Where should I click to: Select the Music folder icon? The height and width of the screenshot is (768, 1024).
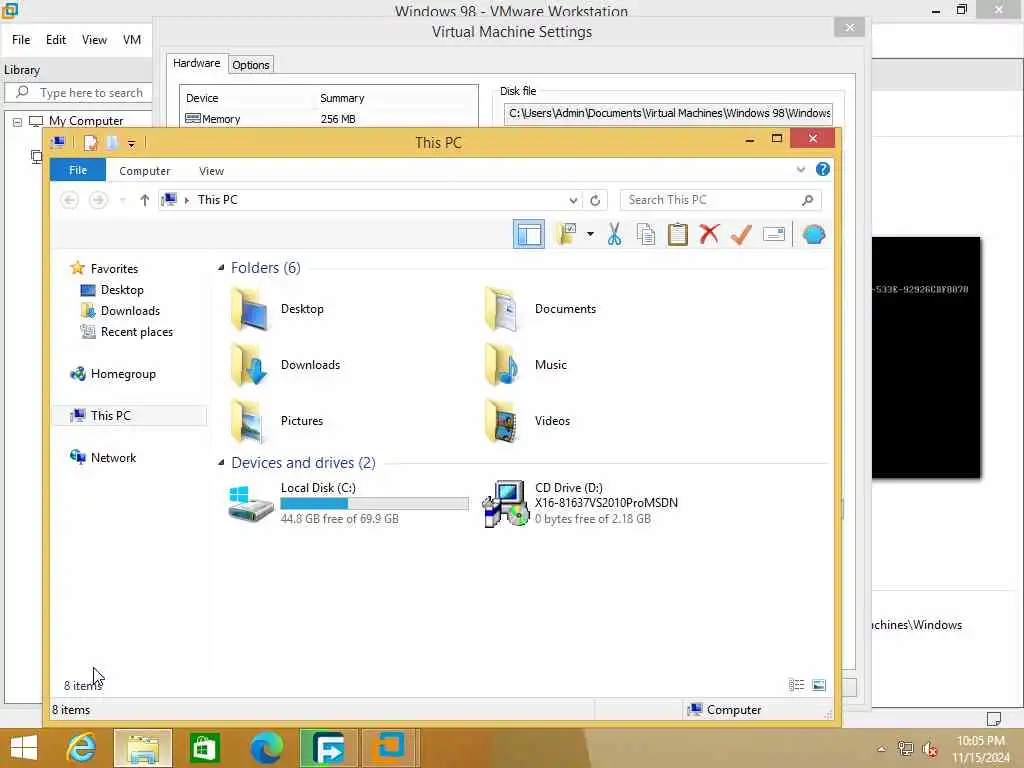pos(503,365)
